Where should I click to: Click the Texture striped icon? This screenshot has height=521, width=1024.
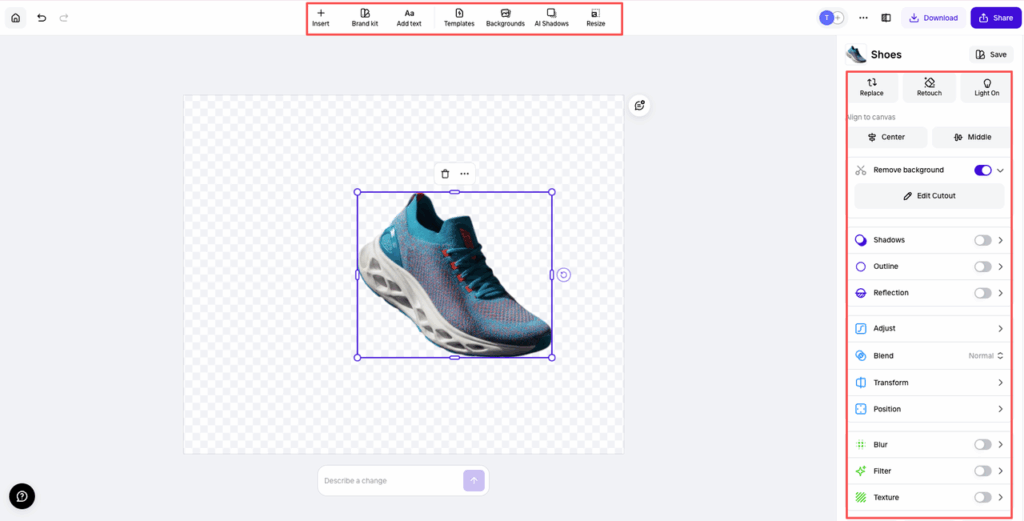(x=861, y=497)
